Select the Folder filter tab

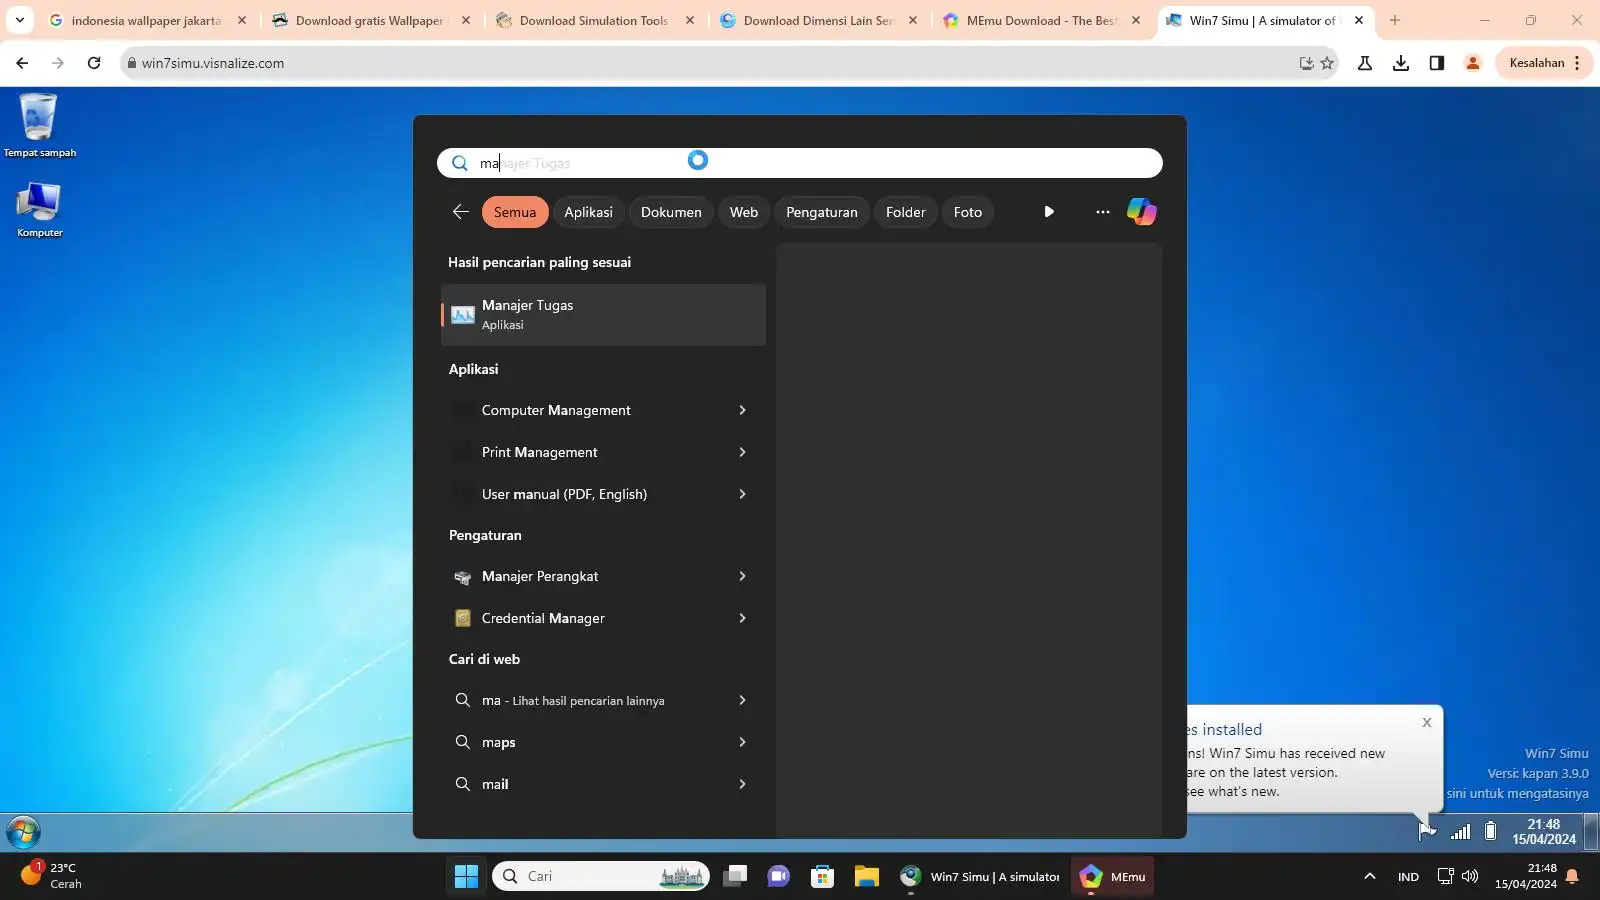(906, 212)
